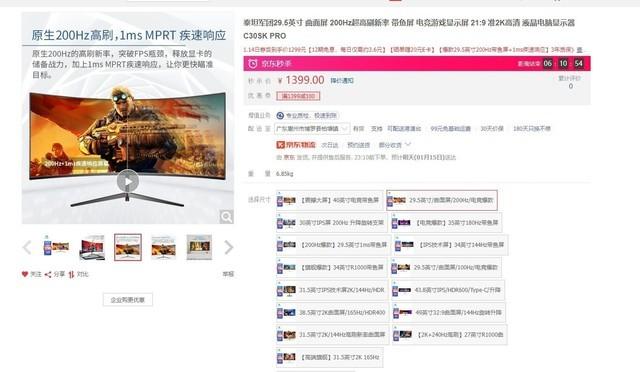This screenshot has height=372, width=640.
Task: Choose 31.5-inch 2K 165Hz option
Action: (329, 357)
